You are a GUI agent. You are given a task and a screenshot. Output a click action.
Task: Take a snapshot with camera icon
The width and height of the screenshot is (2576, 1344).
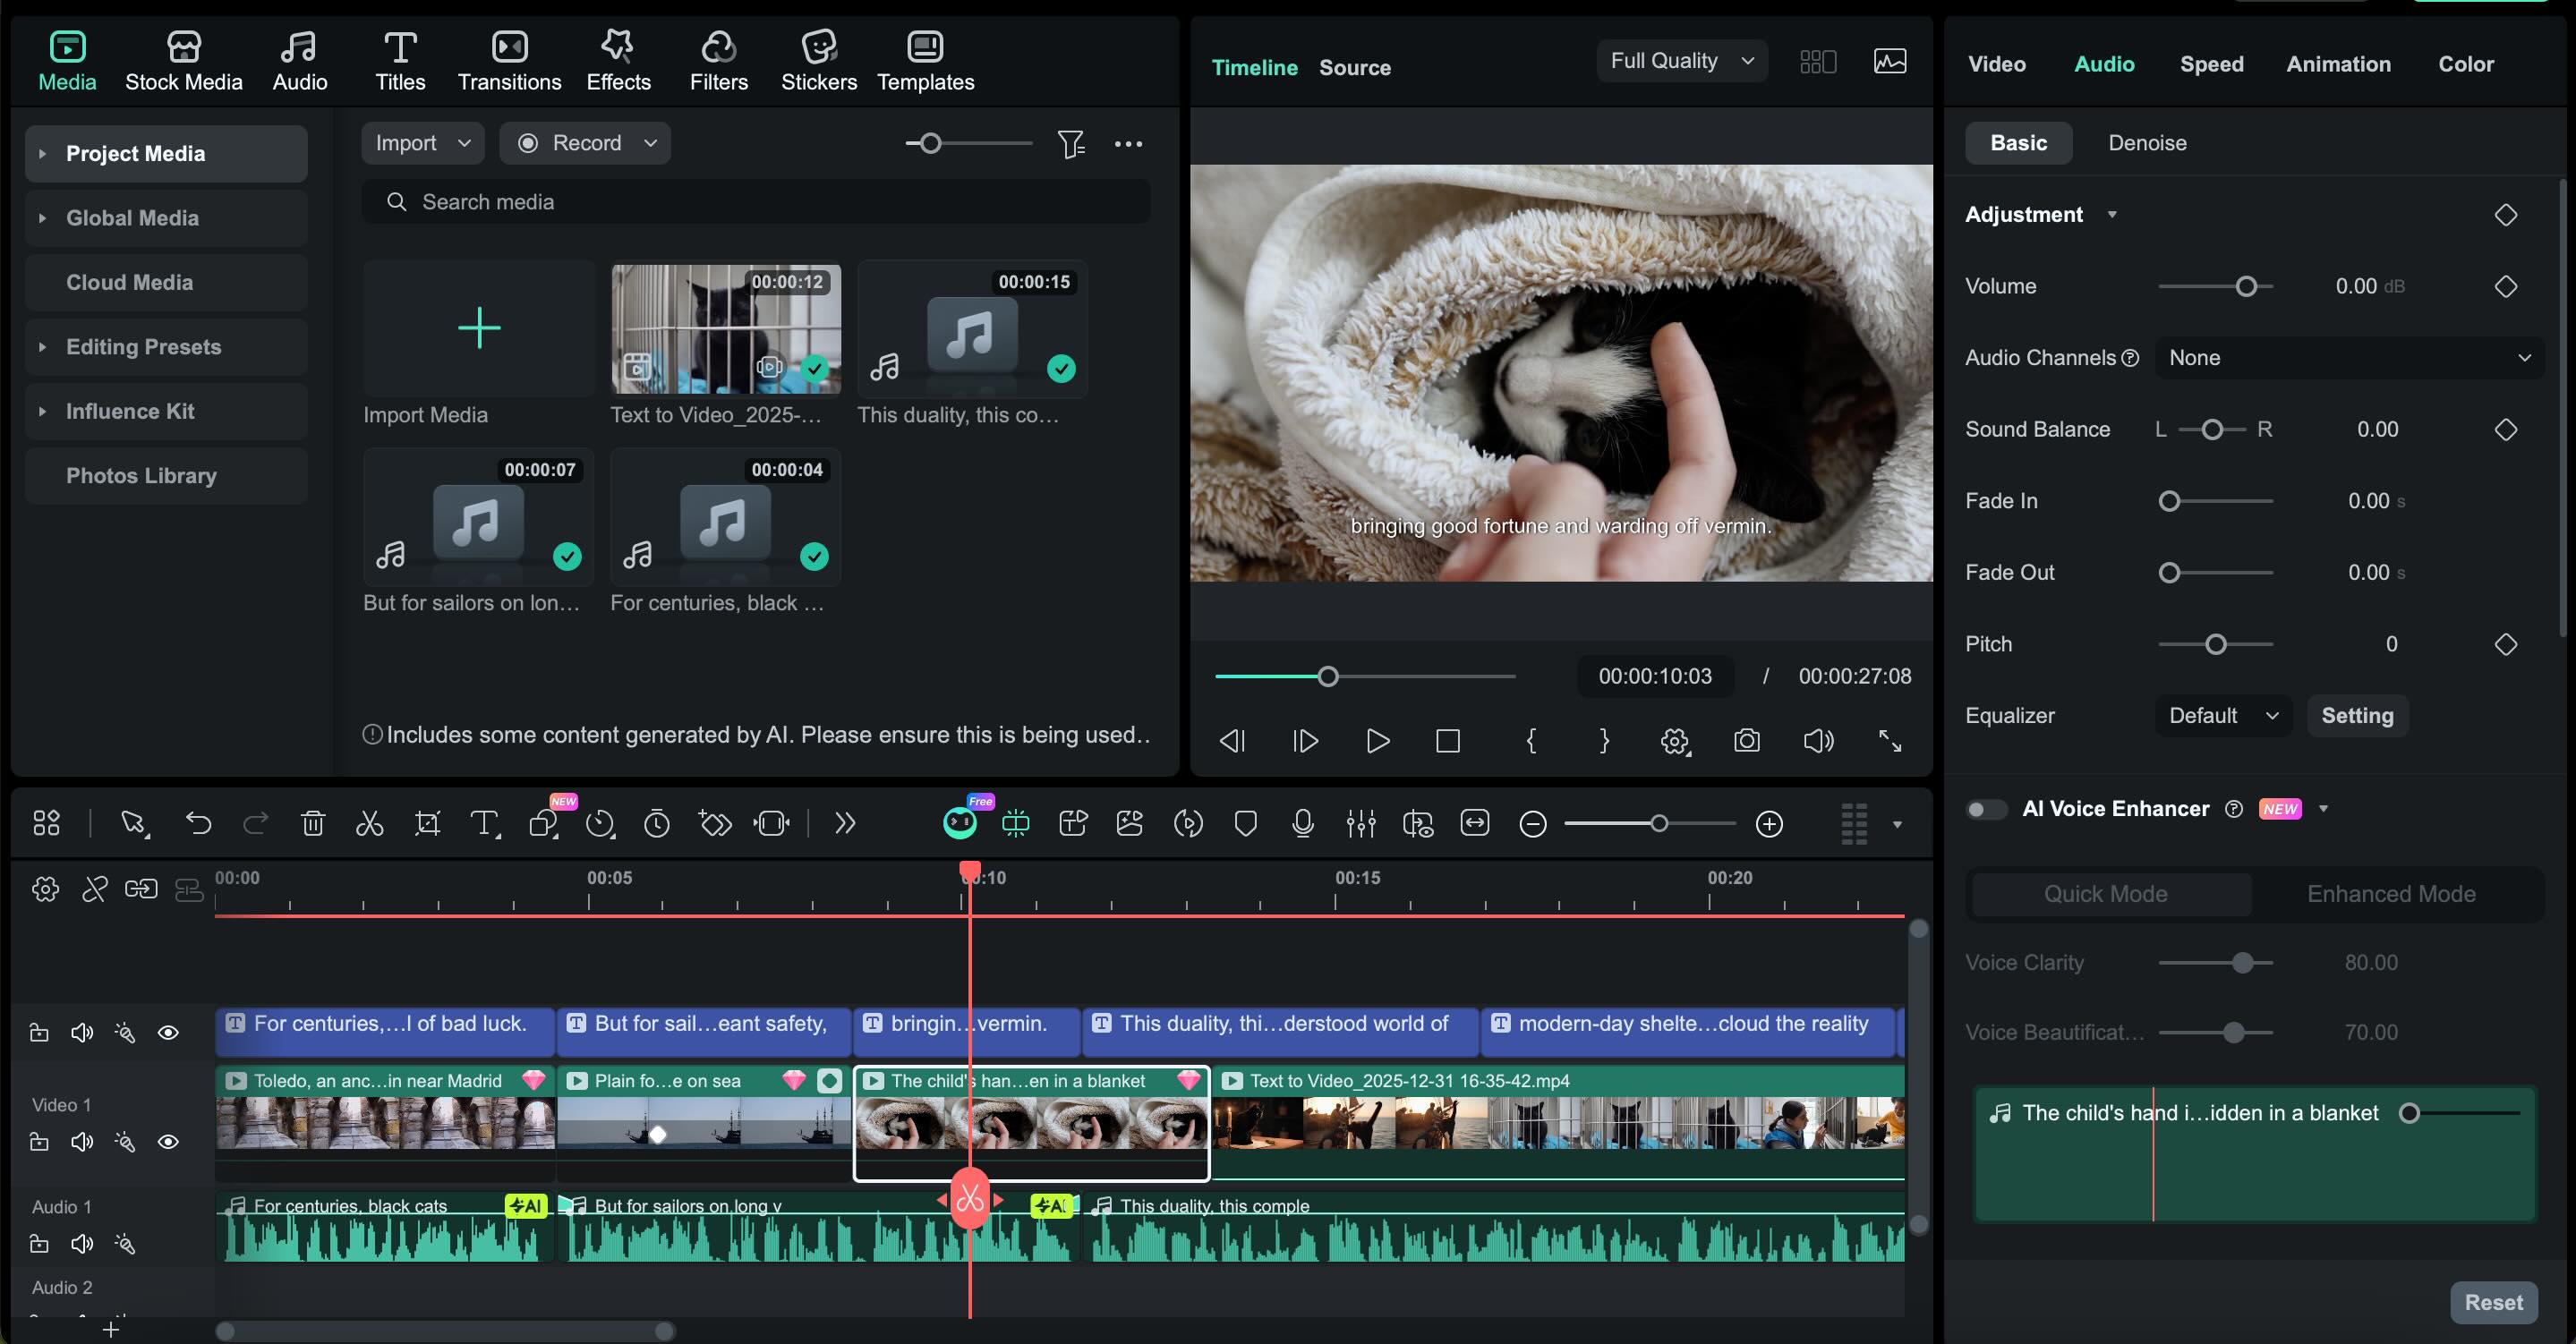(x=1746, y=741)
